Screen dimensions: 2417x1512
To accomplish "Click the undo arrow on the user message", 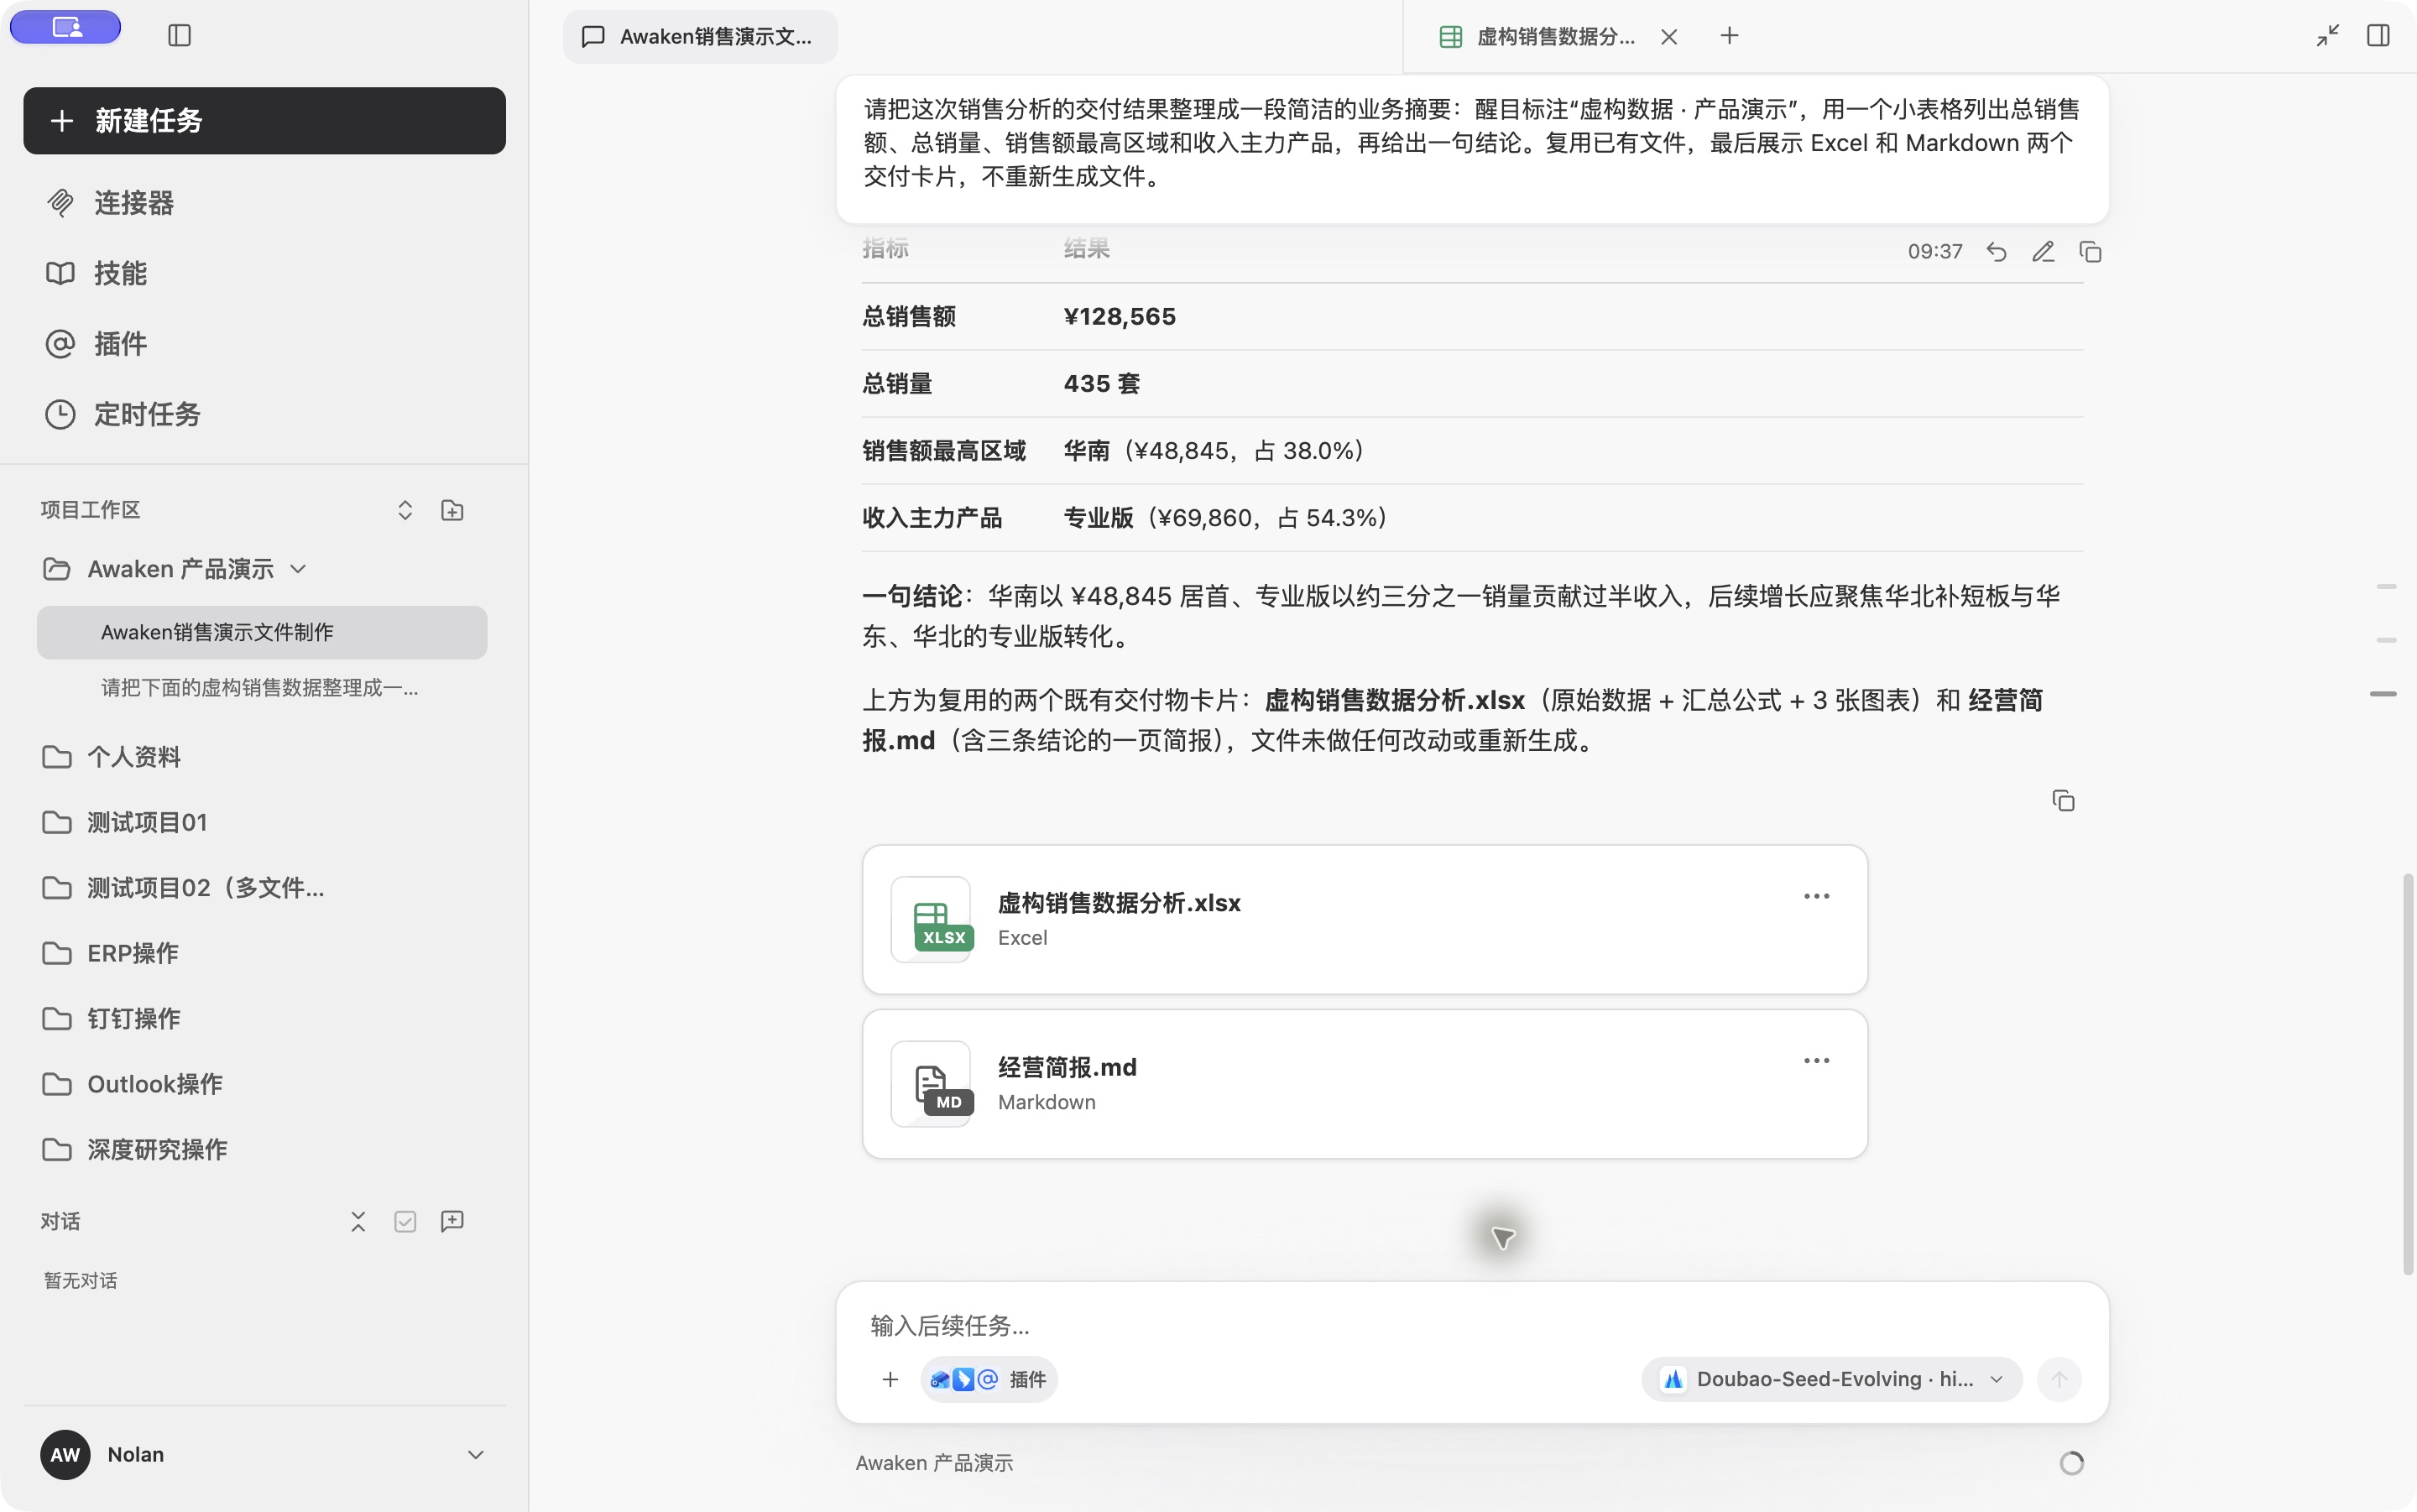I will tap(1996, 252).
